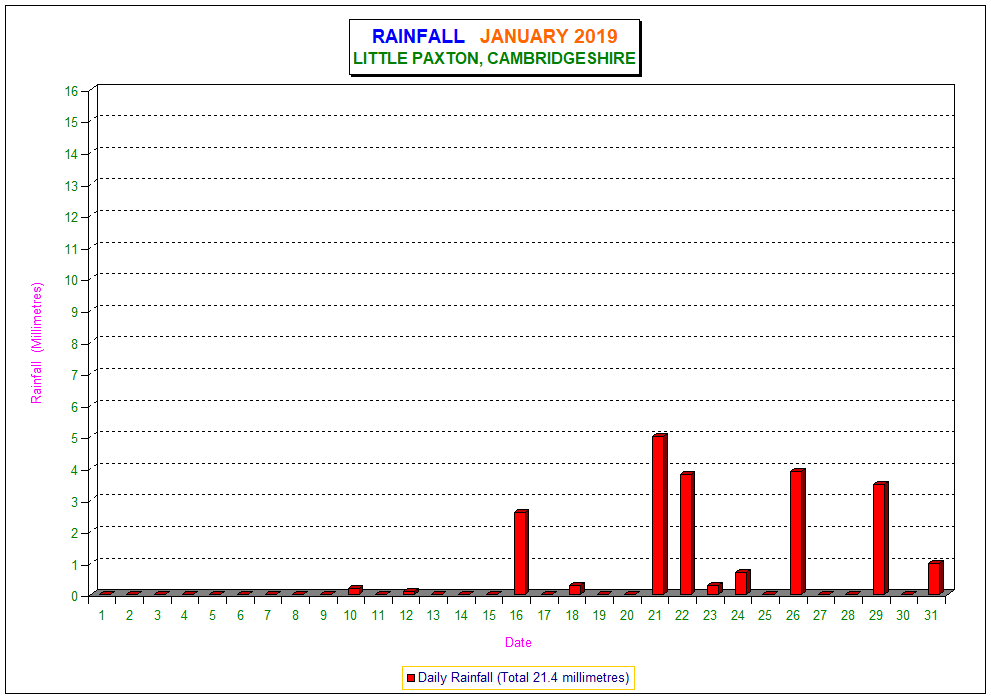This screenshot has height=698, width=991.
Task: Click the subtitle 'LITTLE PAXTON, CAMBRIDGESHIRE'
Action: point(494,58)
